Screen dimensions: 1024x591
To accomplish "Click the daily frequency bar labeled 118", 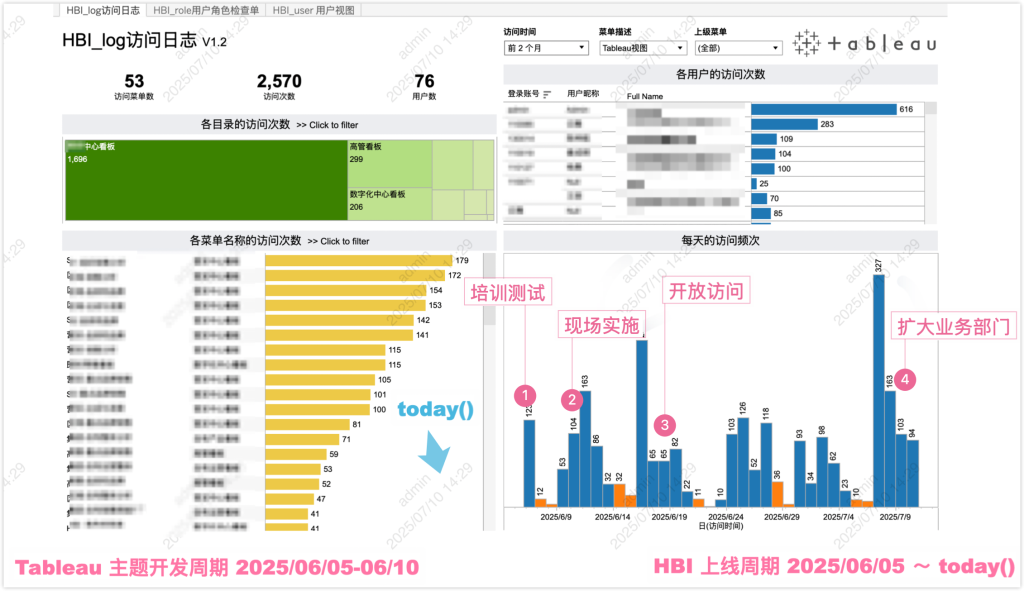I will pos(766,465).
